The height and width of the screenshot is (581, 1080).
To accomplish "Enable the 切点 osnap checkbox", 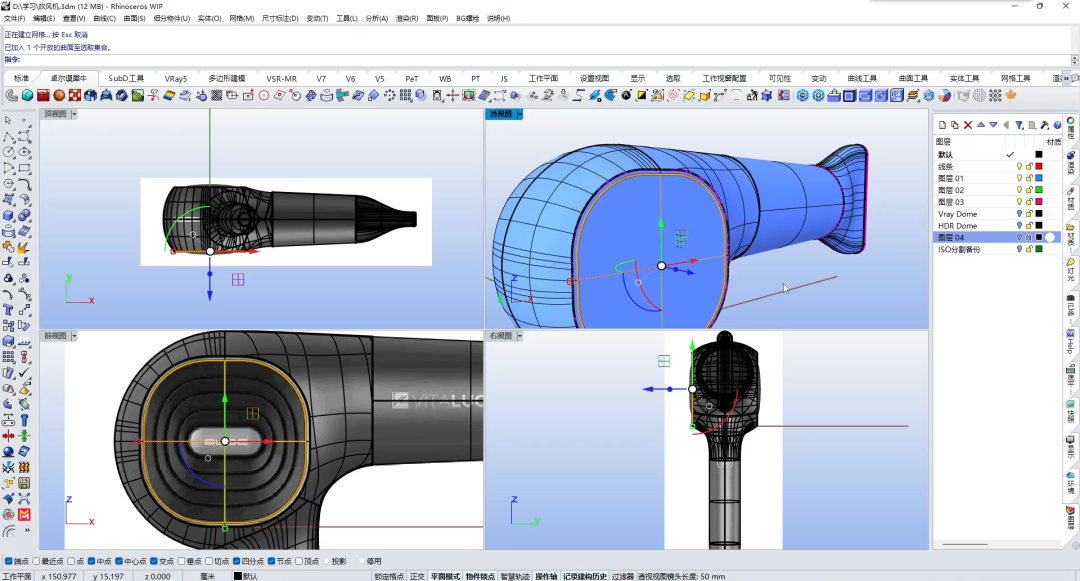I will [x=209, y=561].
